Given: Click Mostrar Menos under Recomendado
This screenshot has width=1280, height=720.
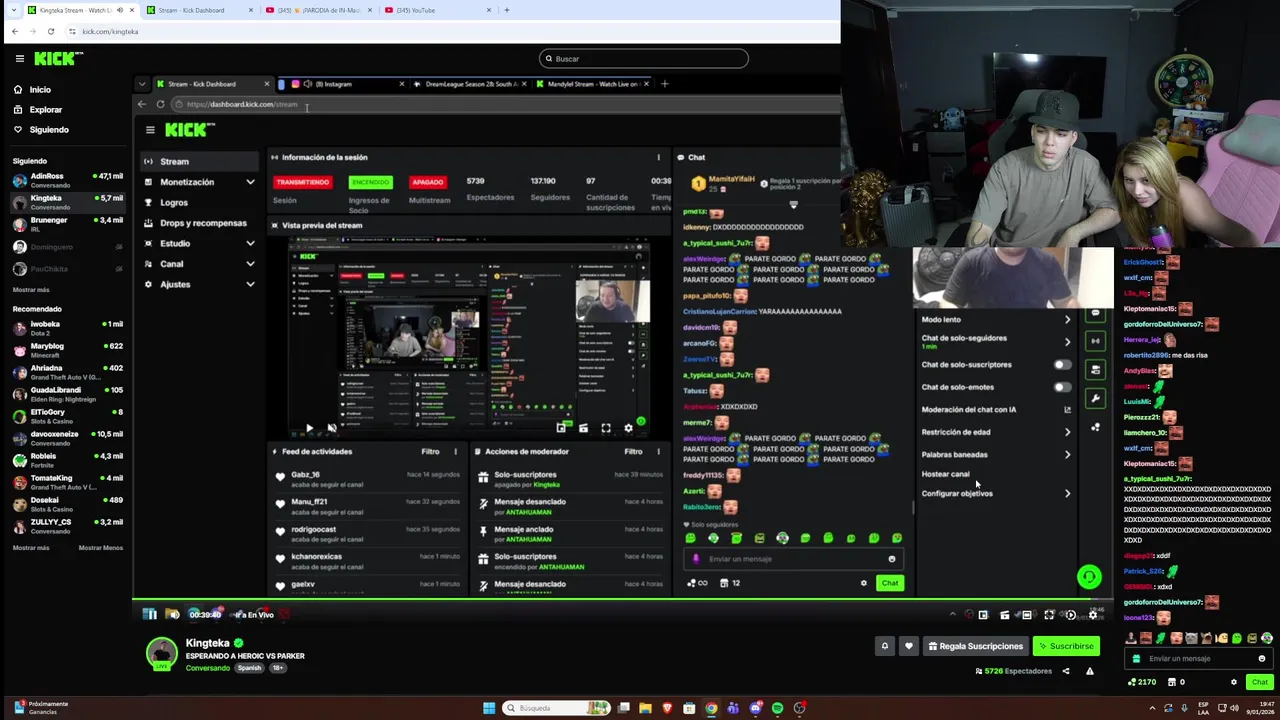Looking at the screenshot, I should coord(101,547).
